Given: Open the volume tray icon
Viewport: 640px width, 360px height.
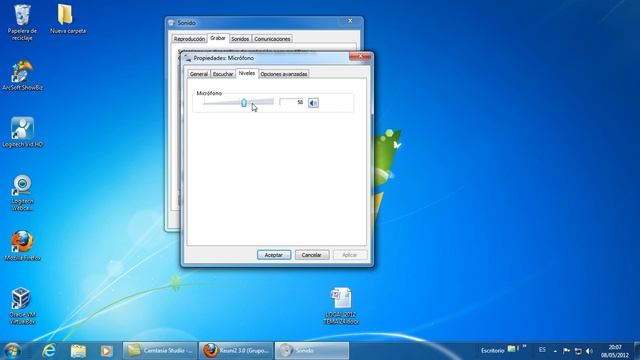Looking at the screenshot, I should coord(589,351).
